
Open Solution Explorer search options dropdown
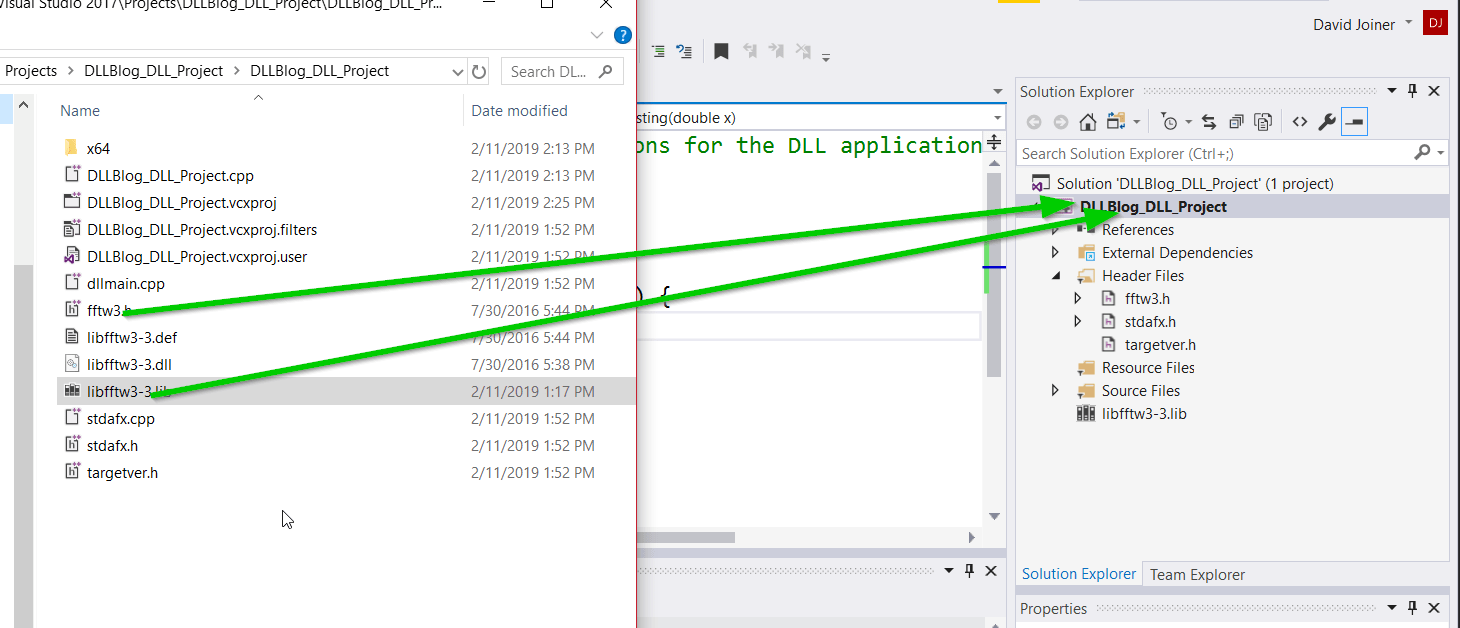click(1440, 154)
